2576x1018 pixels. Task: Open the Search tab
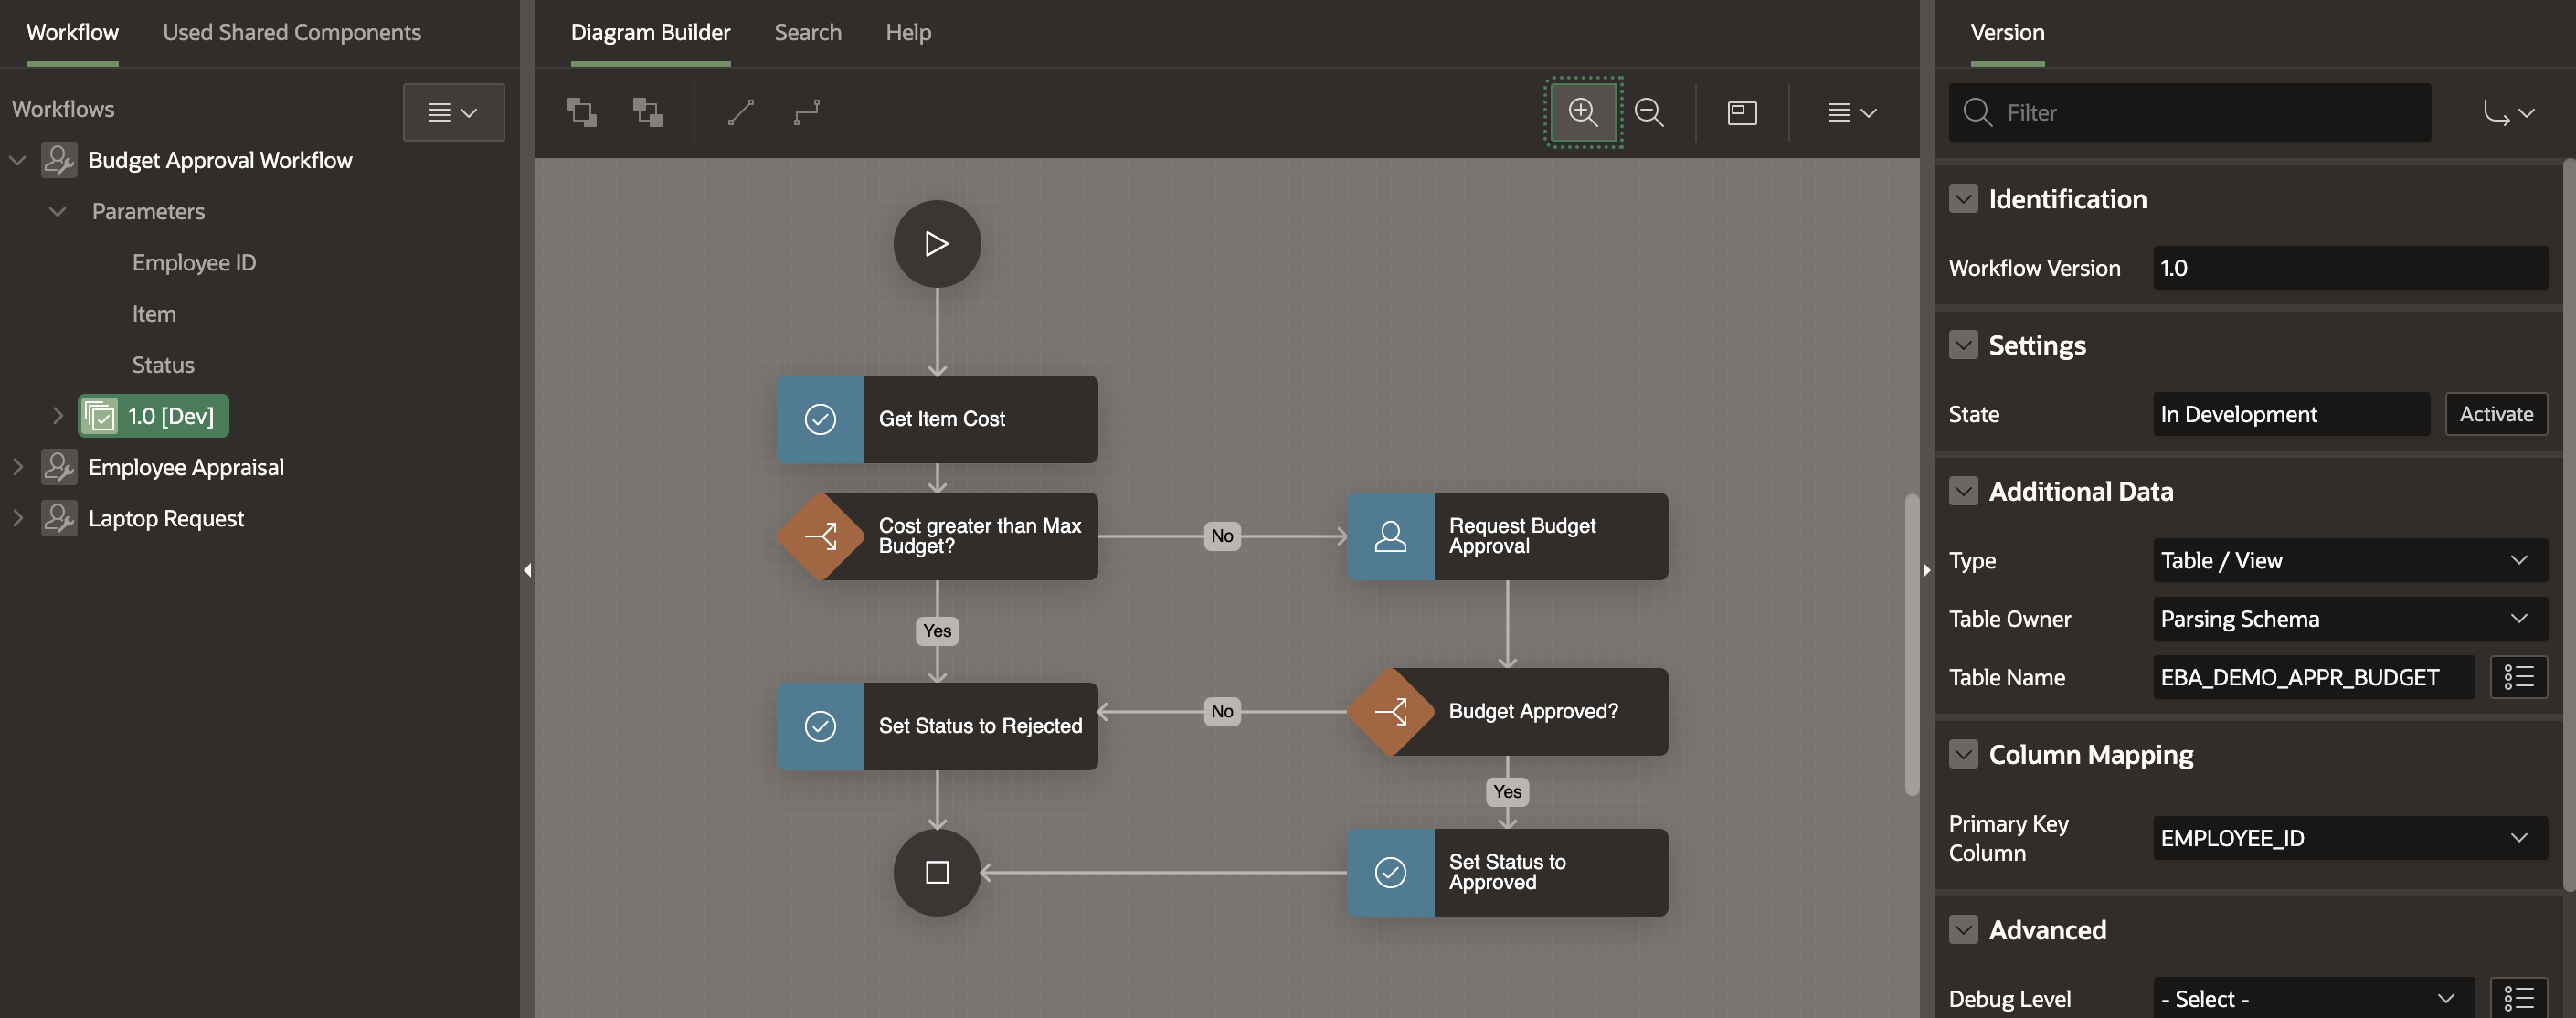807,32
